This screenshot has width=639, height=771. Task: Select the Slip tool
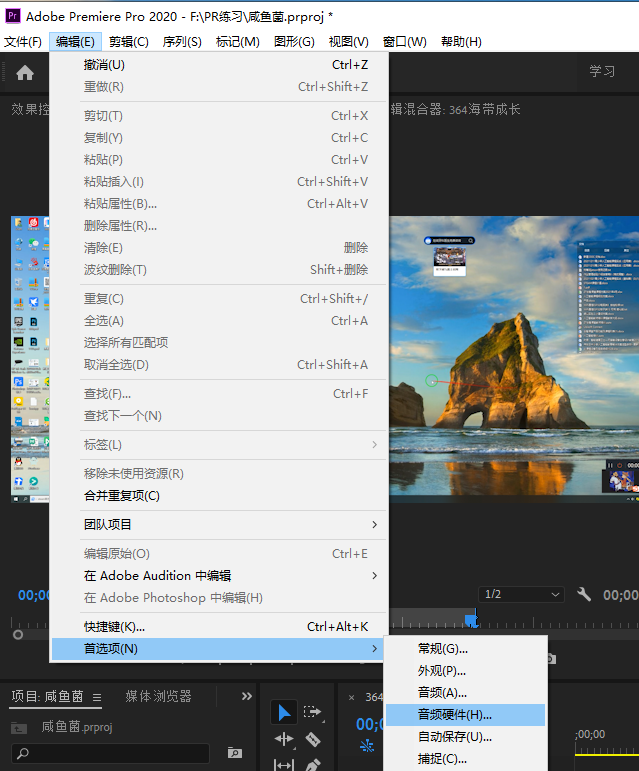284,765
